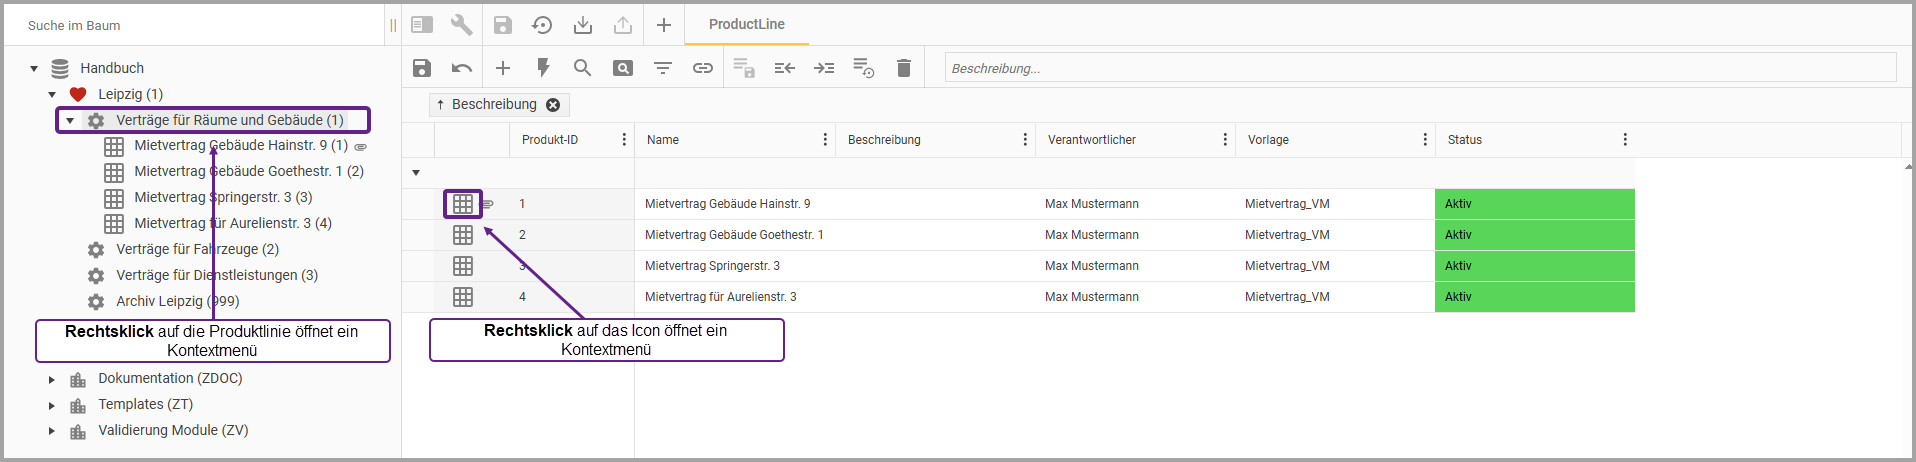
Task: Select Verträge für Fahrzeuge (2) in tree
Action: [197, 249]
